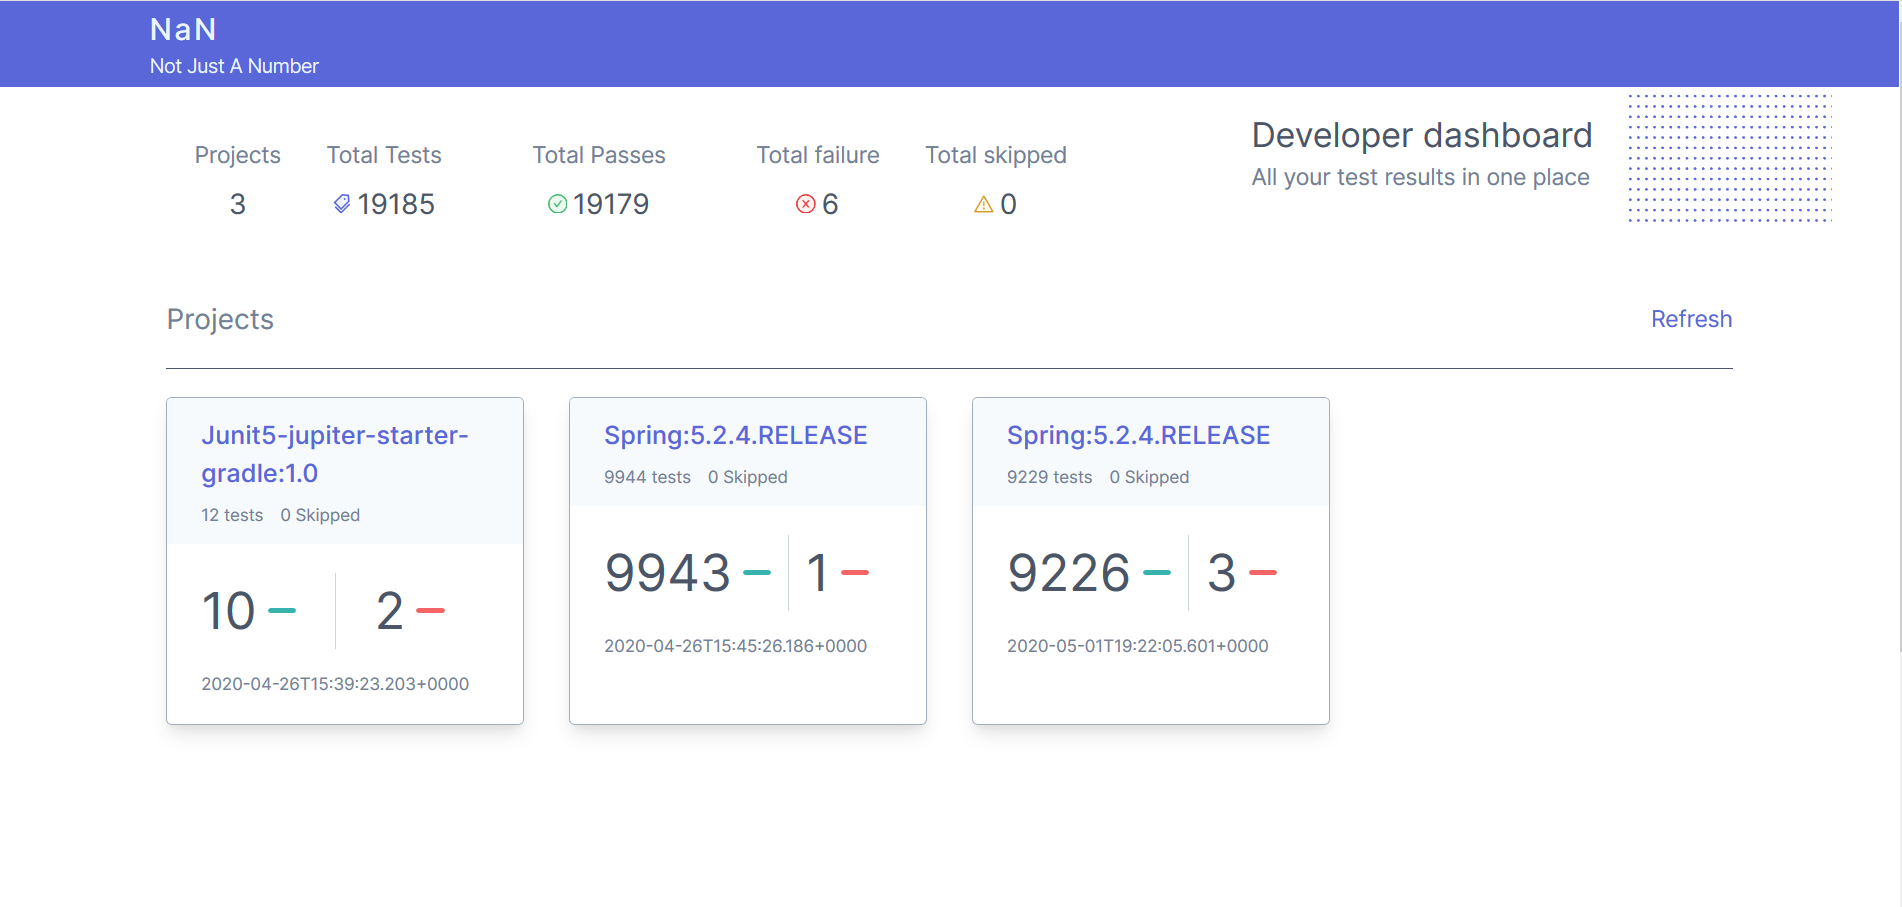
Task: Click the '12 tests' text
Action: pos(232,515)
